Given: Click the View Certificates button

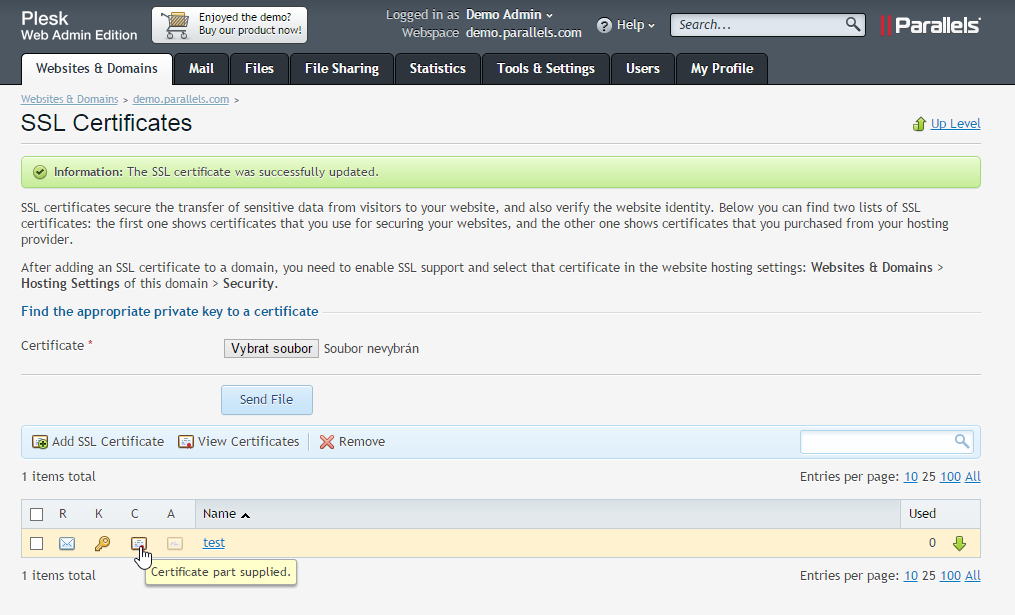Looking at the screenshot, I should pos(239,442).
